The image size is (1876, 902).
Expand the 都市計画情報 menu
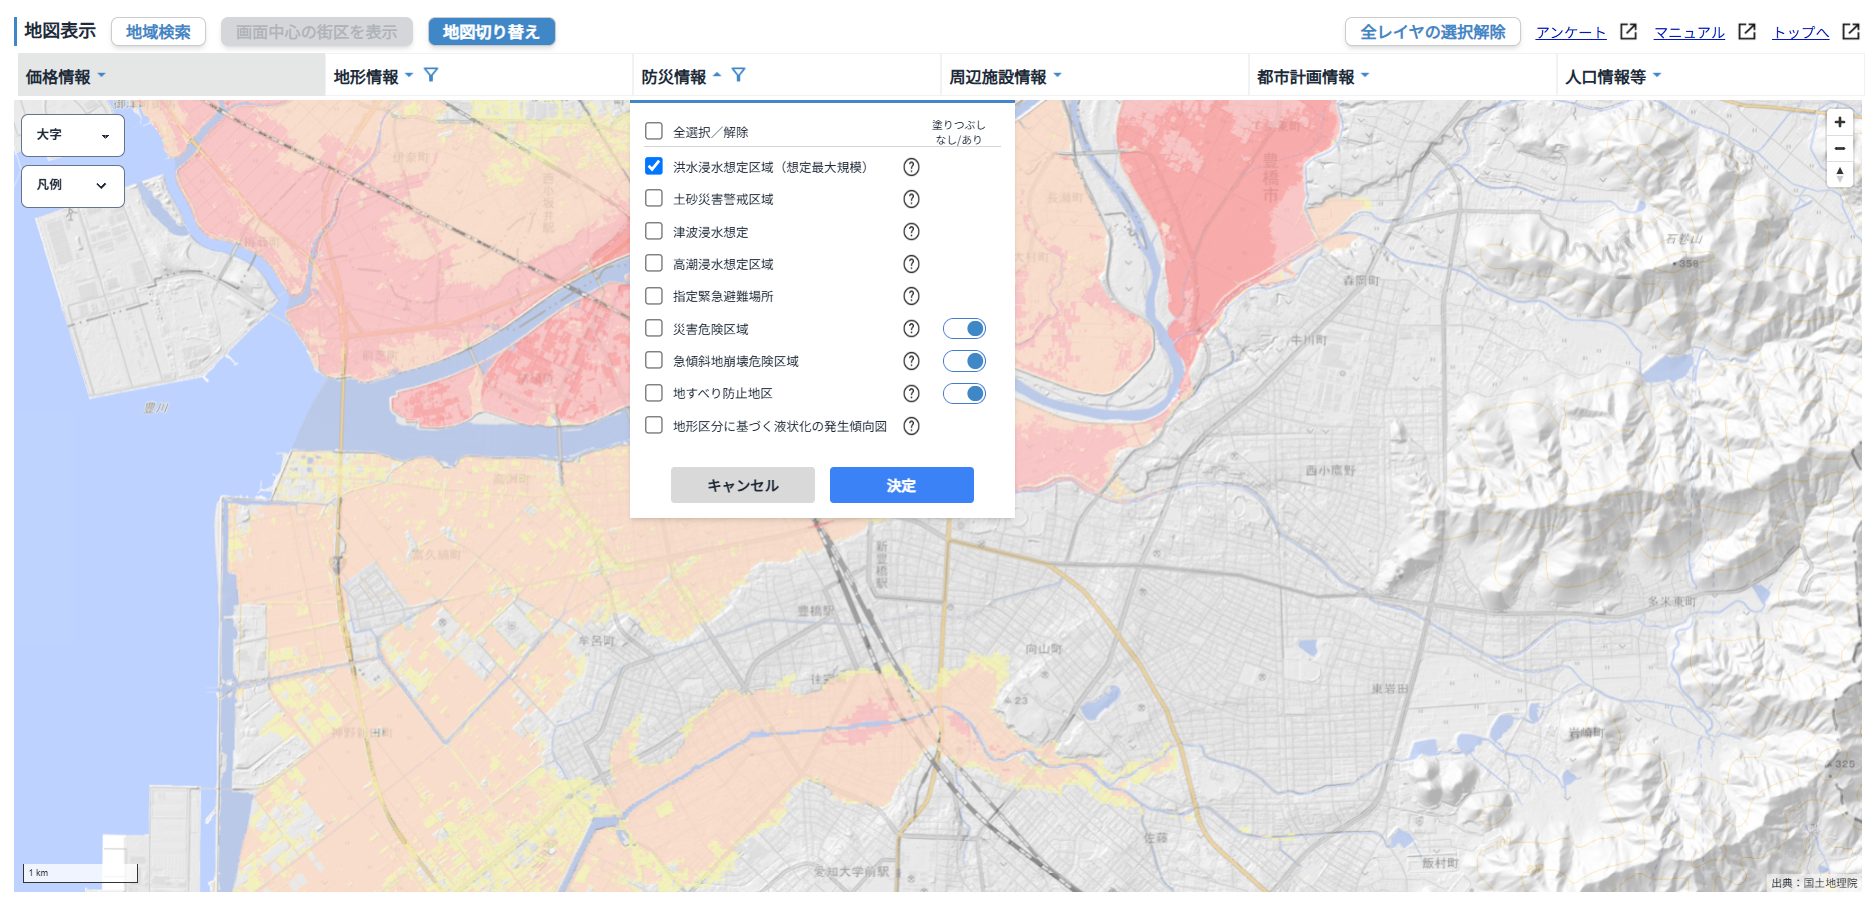(1312, 77)
